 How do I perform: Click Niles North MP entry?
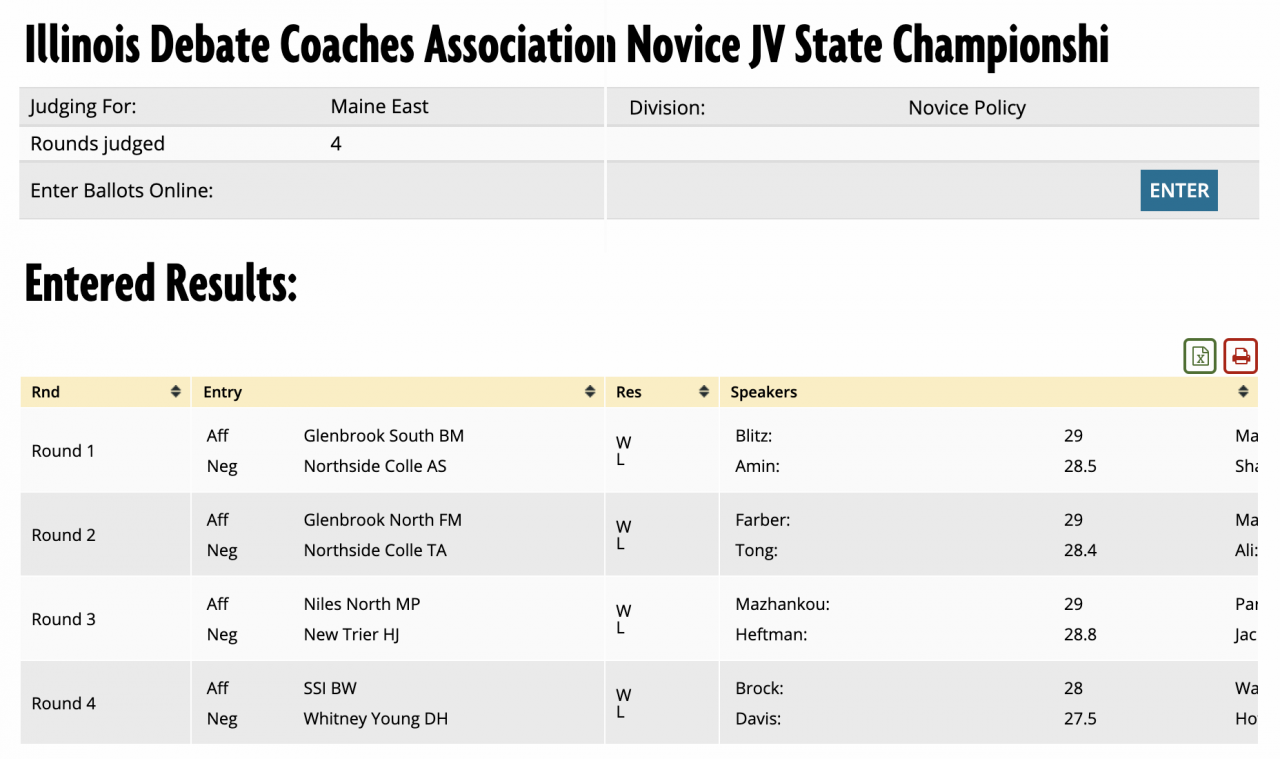click(362, 604)
